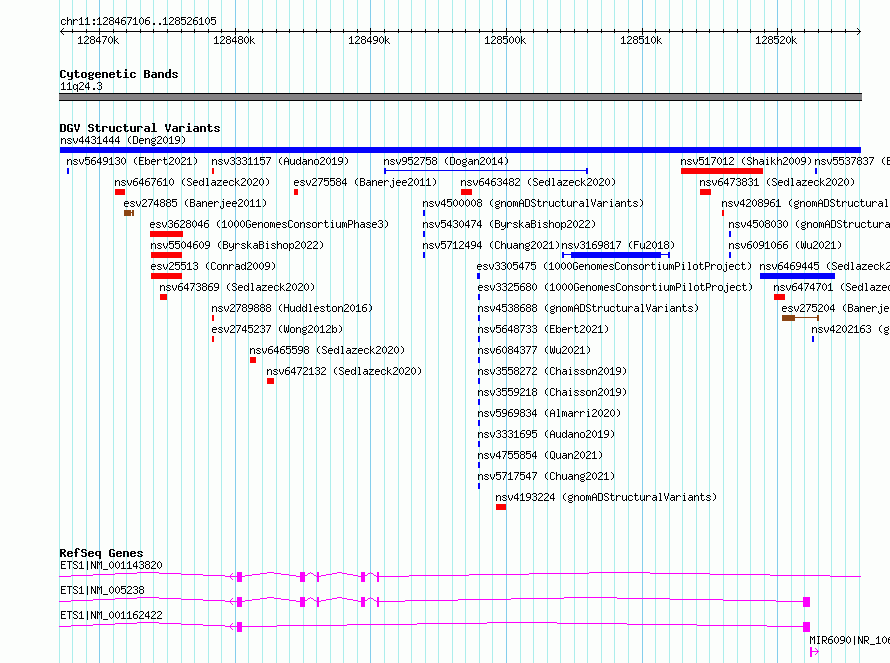
Task: Click the red esv25513 variant bar
Action: click(166, 276)
